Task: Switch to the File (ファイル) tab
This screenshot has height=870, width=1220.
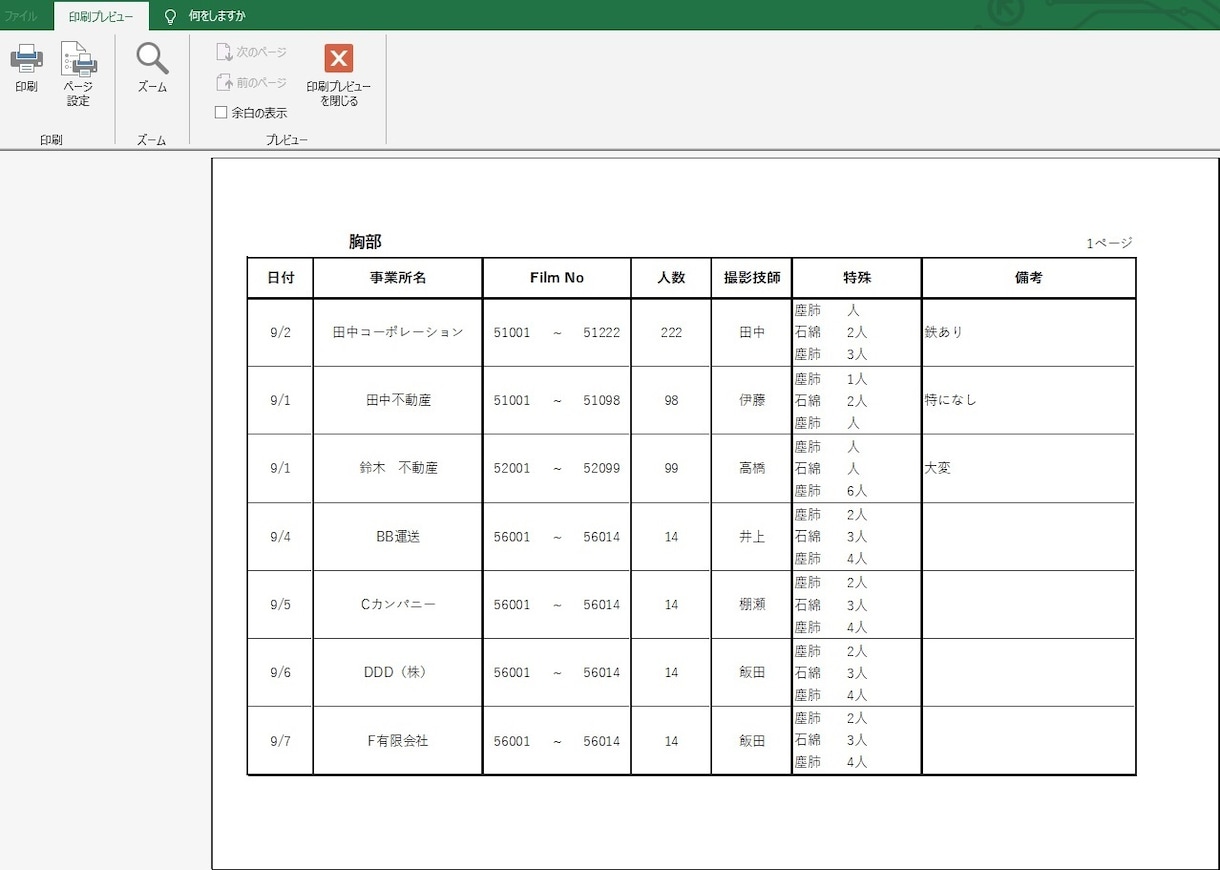Action: [21, 16]
